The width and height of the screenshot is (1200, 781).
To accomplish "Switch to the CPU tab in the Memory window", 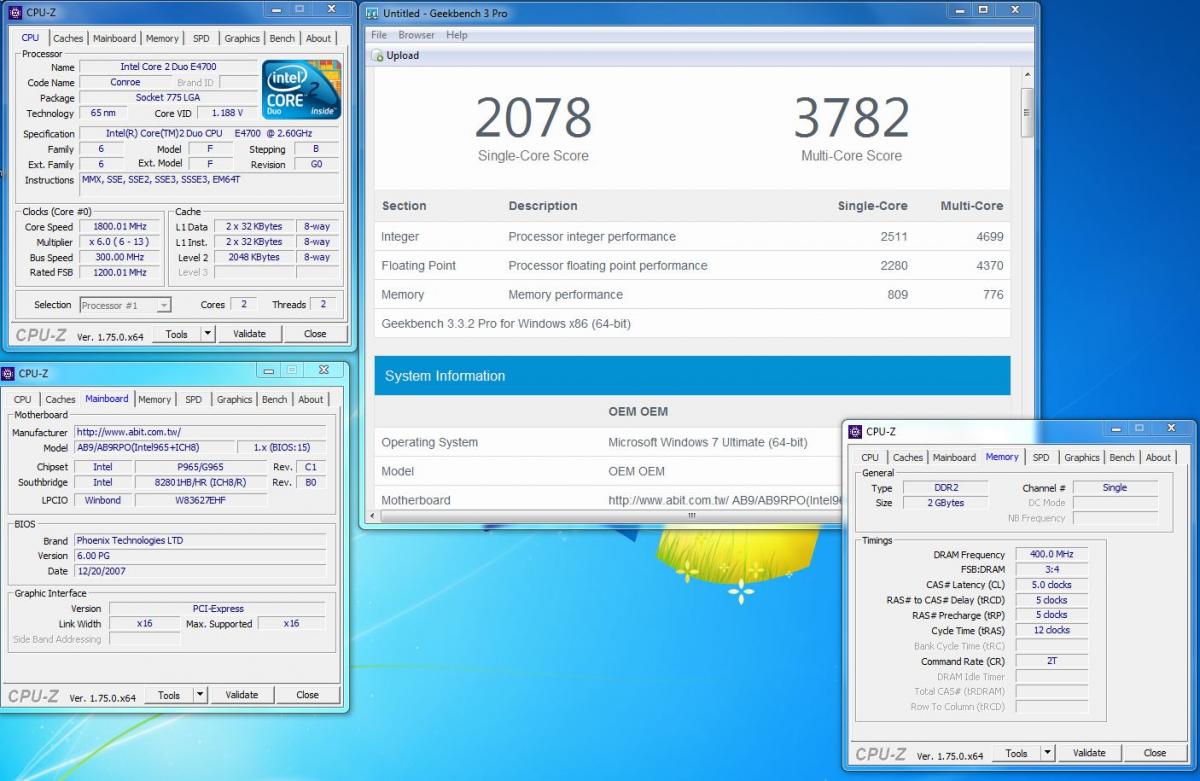I will click(870, 457).
